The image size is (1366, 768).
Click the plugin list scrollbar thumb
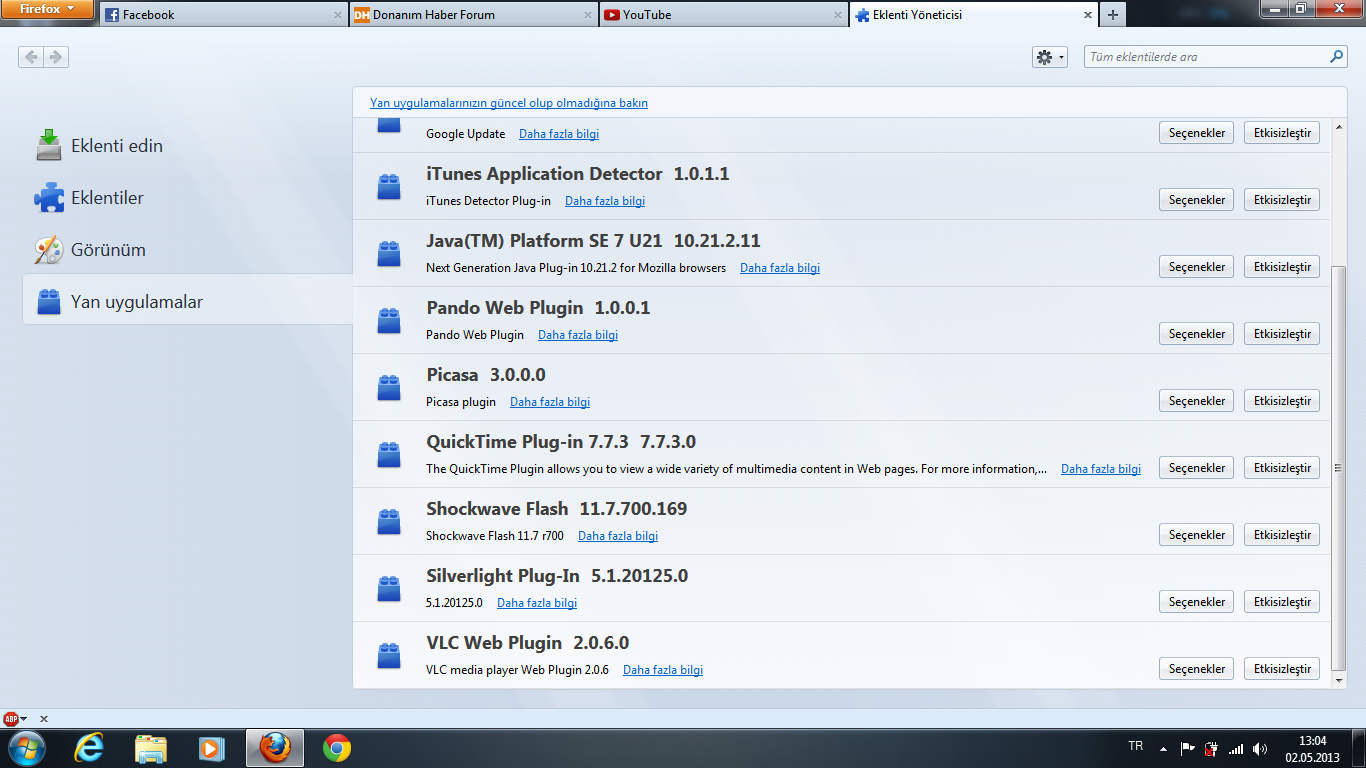pyautogui.click(x=1340, y=467)
